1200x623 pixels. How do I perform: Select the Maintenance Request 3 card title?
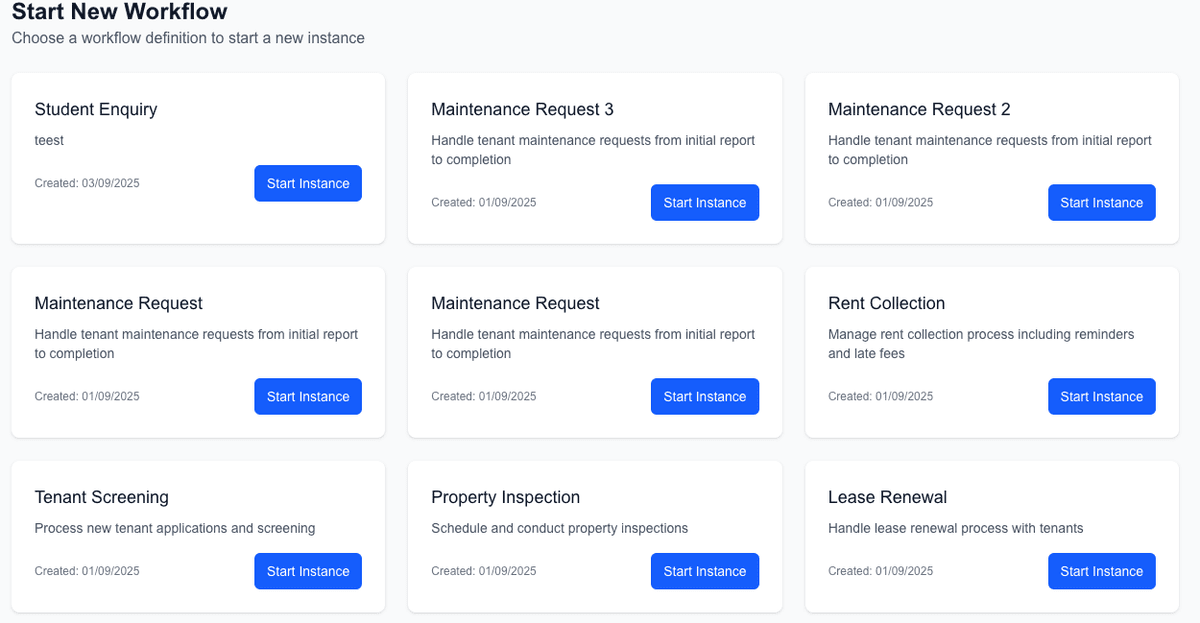522,110
